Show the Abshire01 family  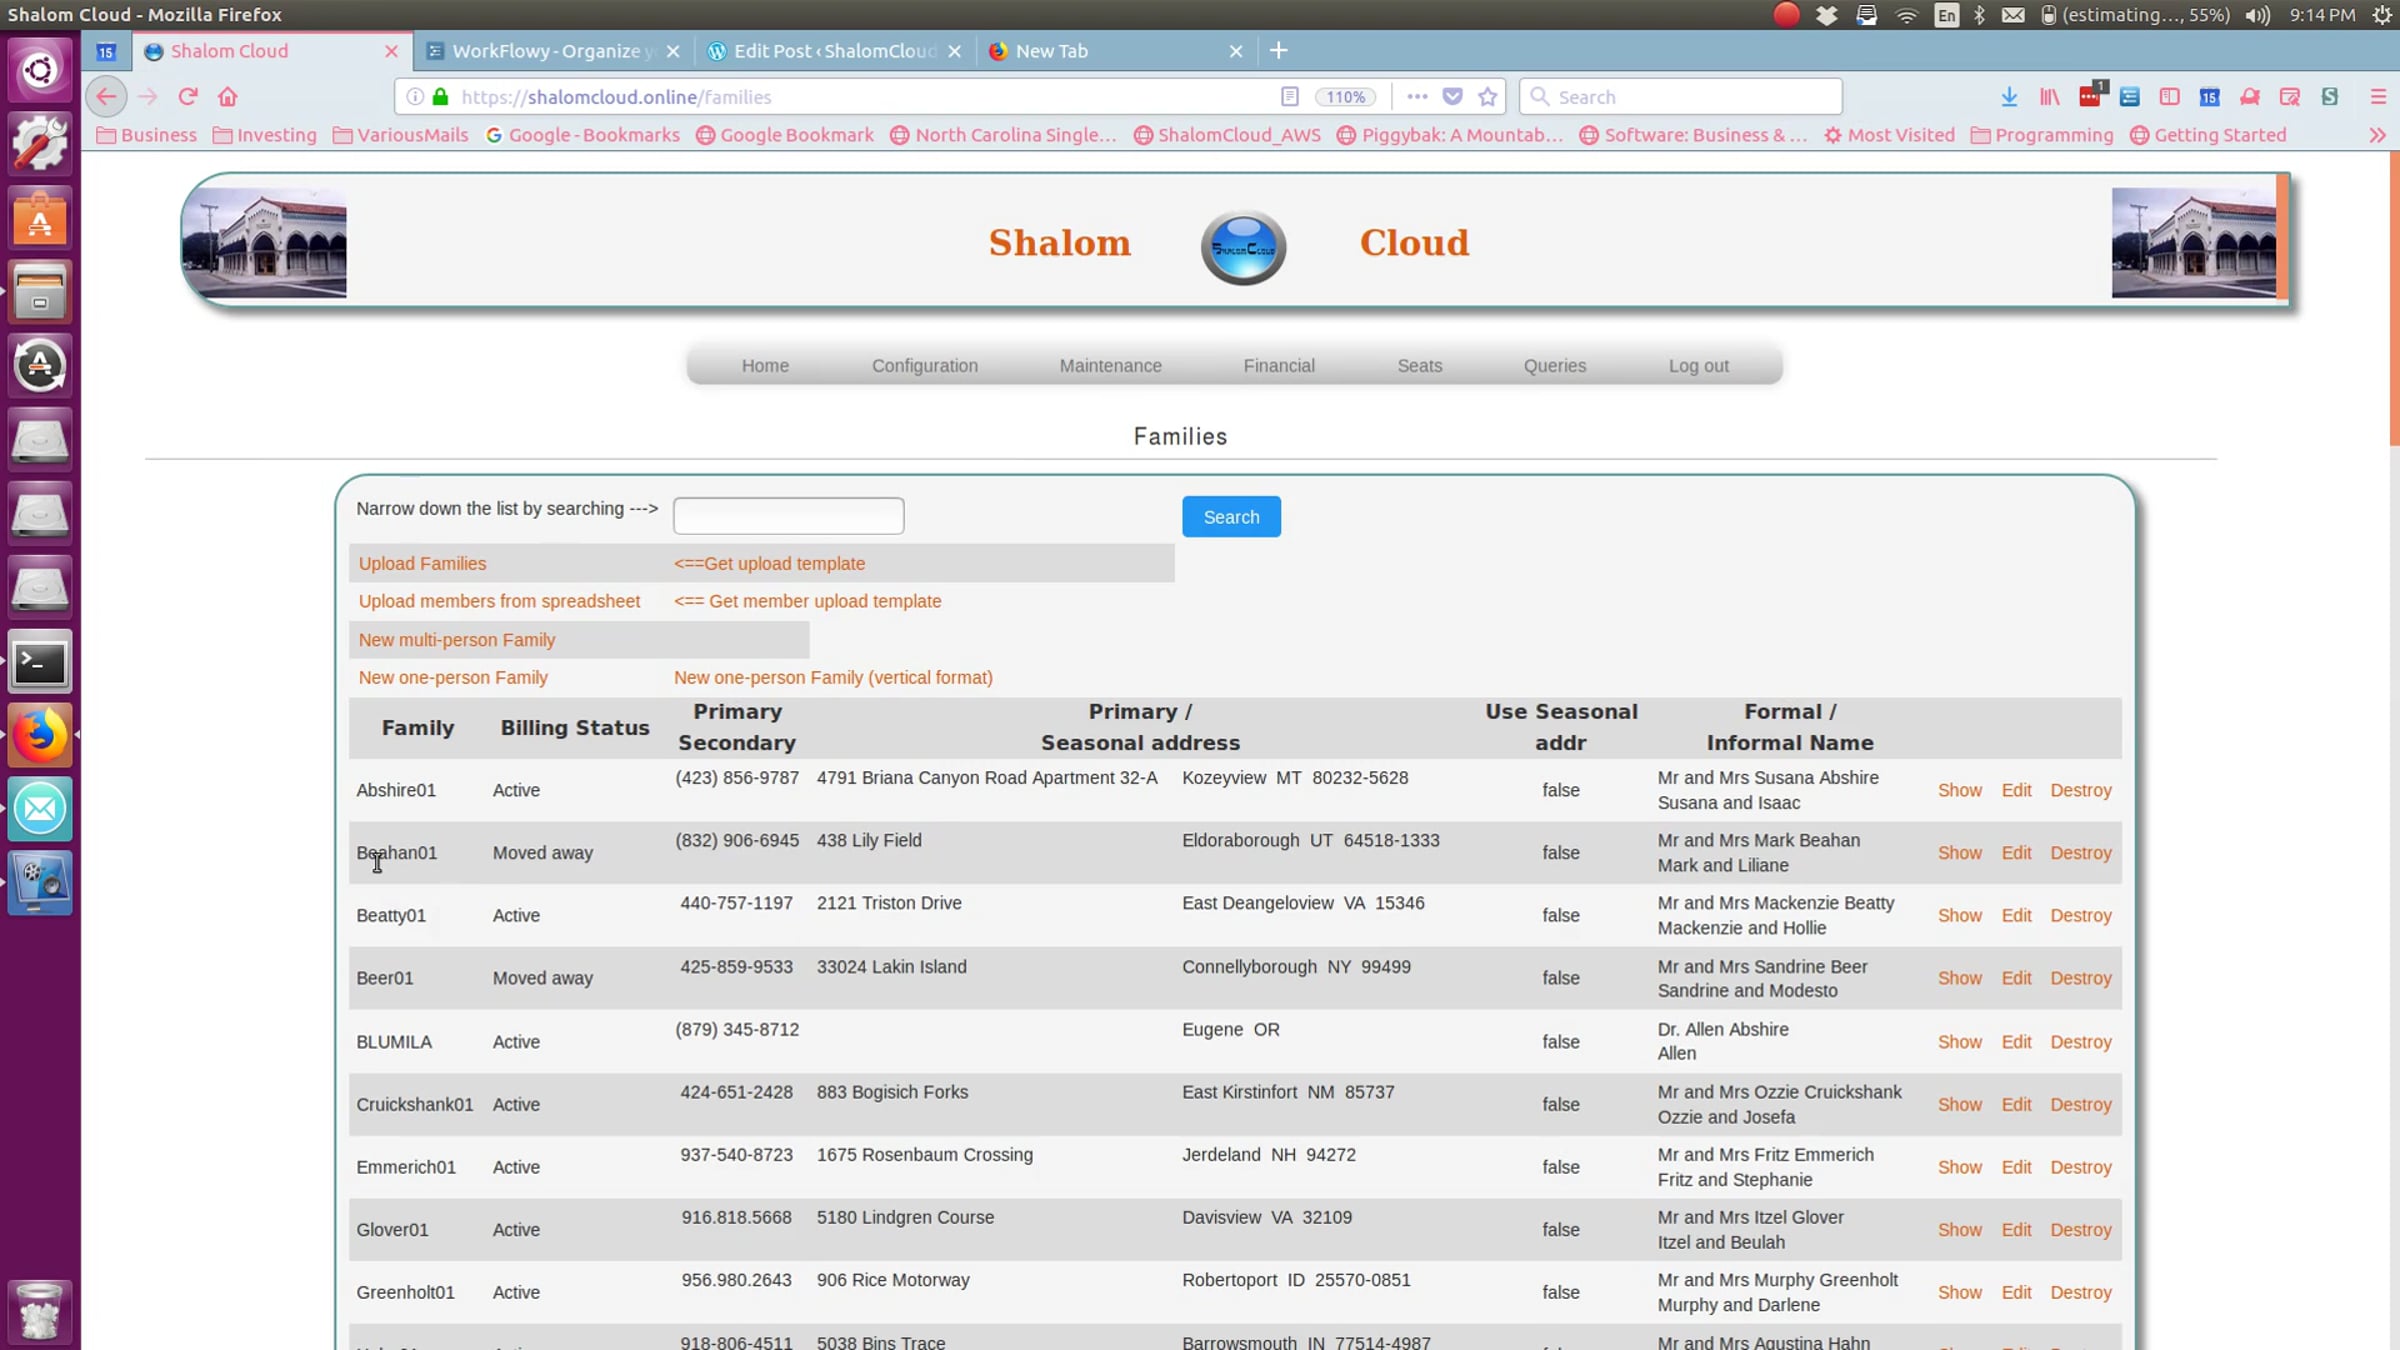[x=1959, y=790]
